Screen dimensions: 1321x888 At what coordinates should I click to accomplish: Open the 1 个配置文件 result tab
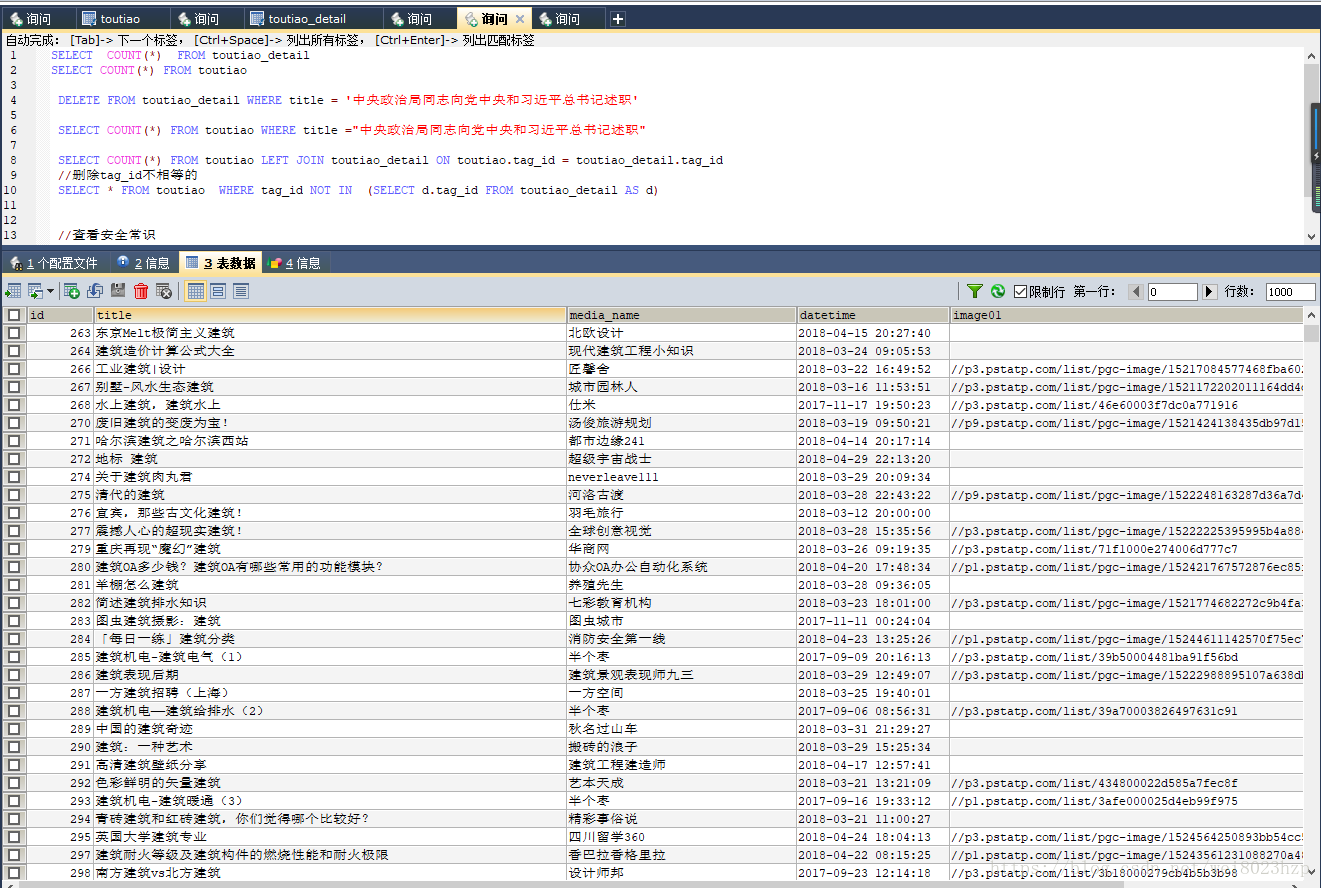[54, 263]
